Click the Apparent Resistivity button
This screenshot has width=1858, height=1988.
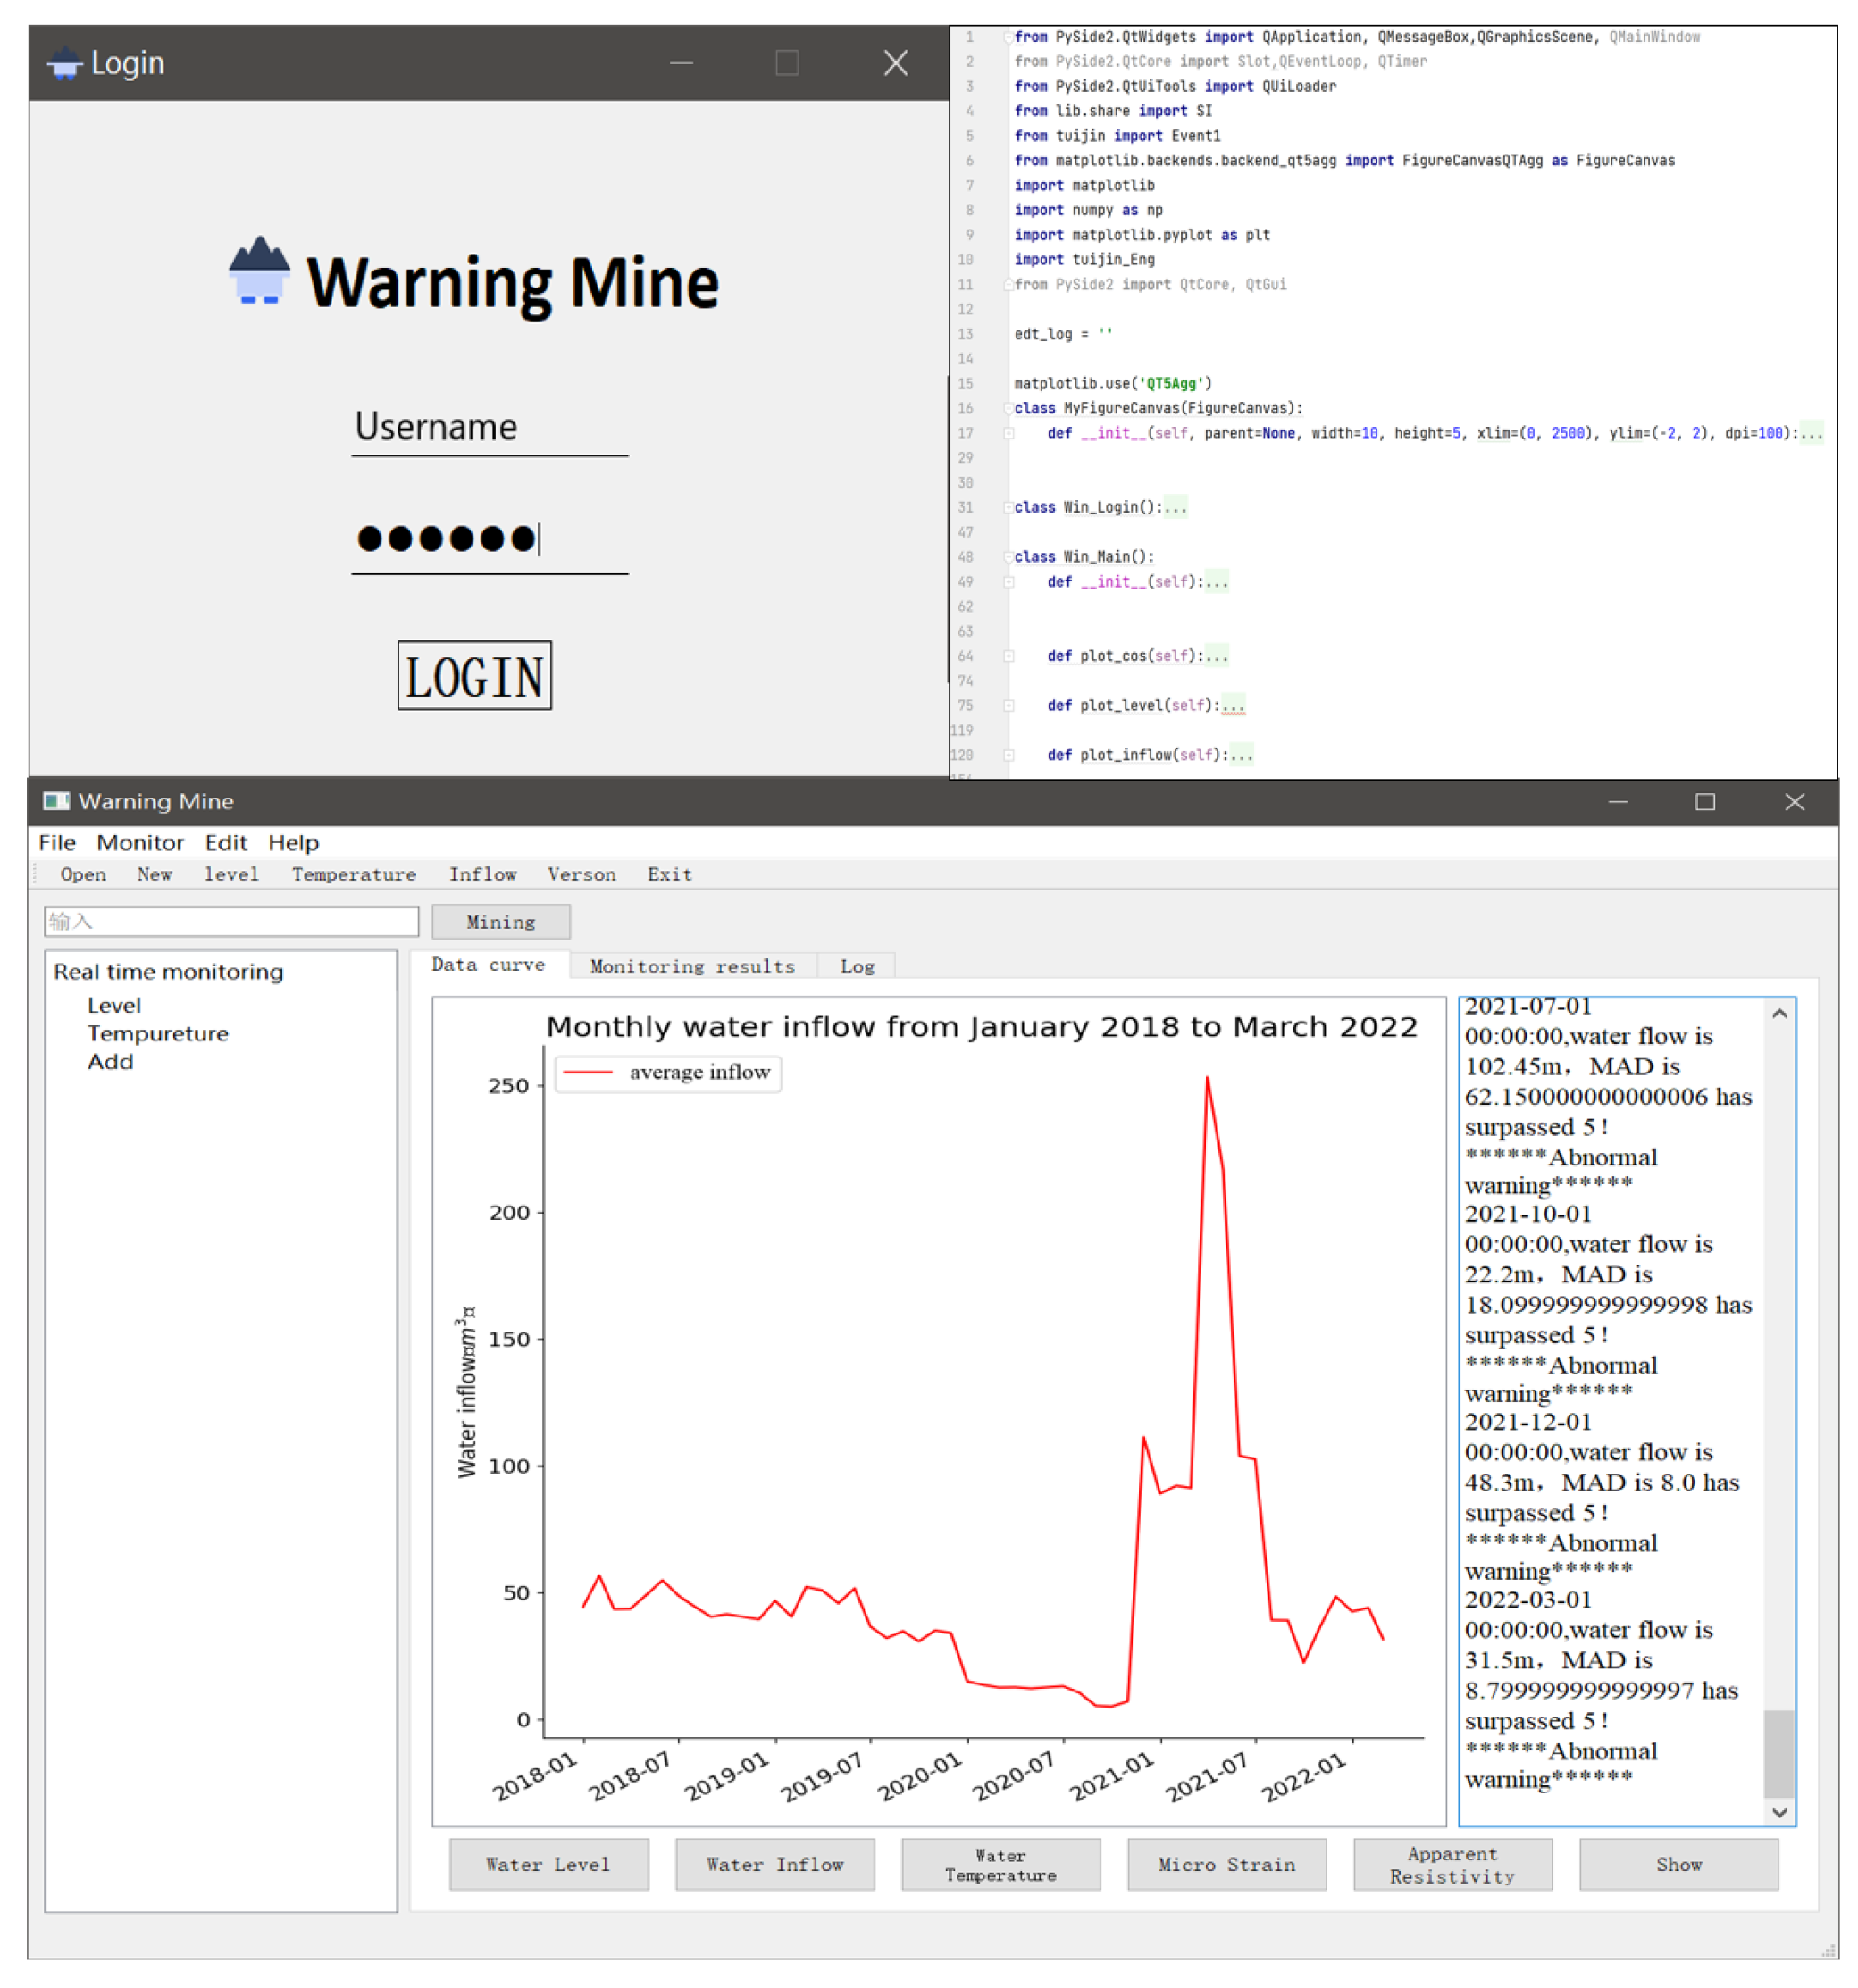[1452, 1864]
